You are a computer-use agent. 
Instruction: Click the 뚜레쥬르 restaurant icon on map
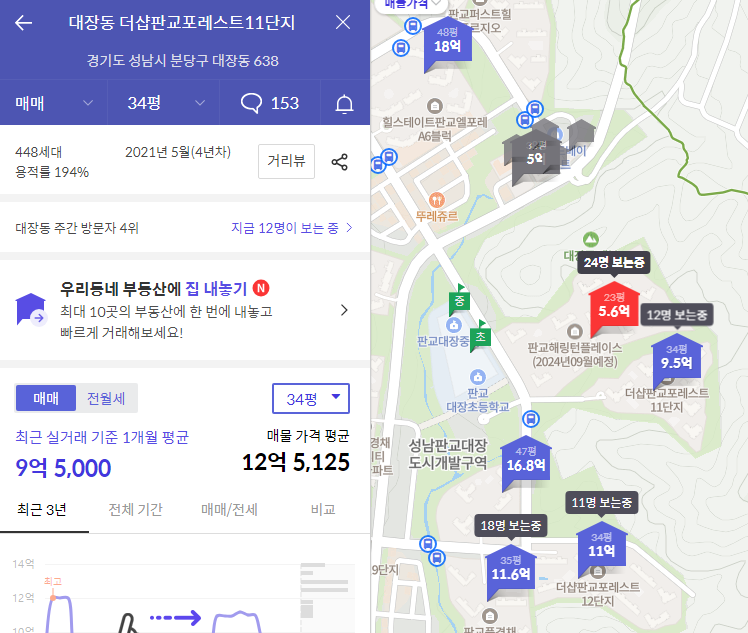(x=436, y=200)
